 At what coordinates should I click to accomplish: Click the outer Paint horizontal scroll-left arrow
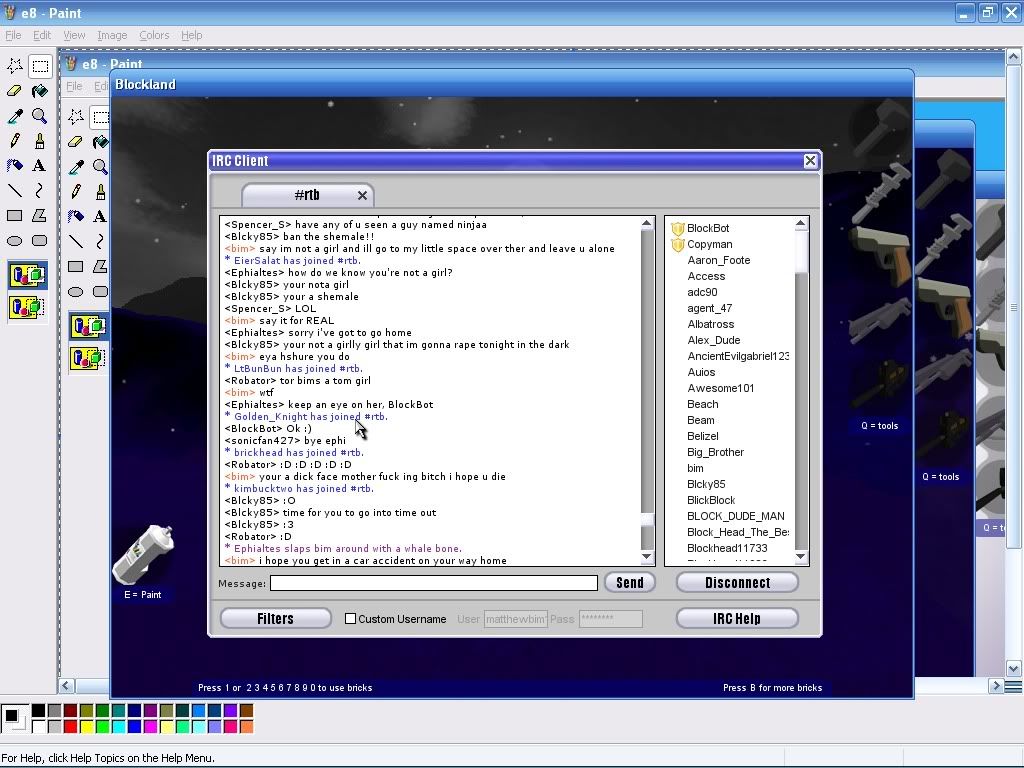pyautogui.click(x=66, y=686)
